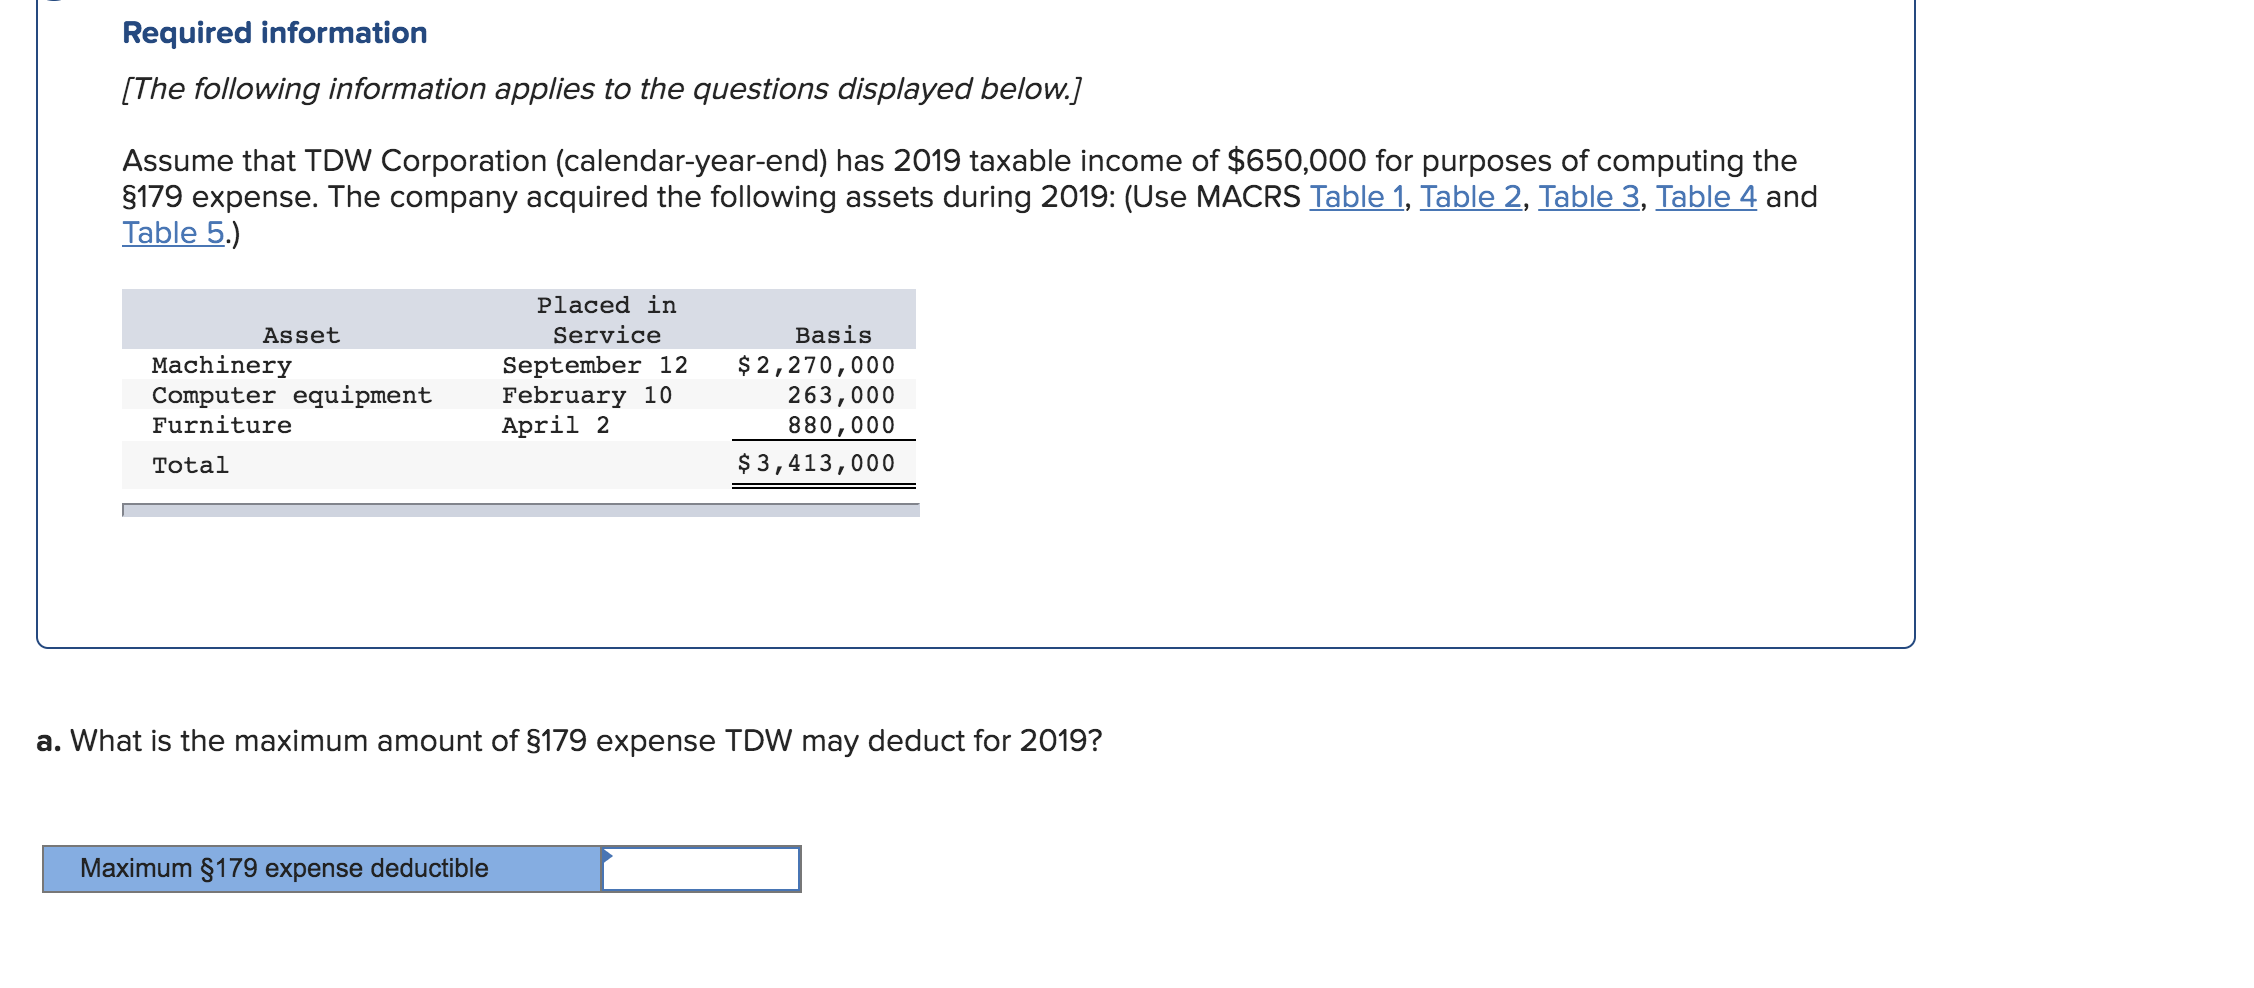Select the Furniture row
Image resolution: width=2254 pixels, height=988 pixels.
tap(220, 425)
